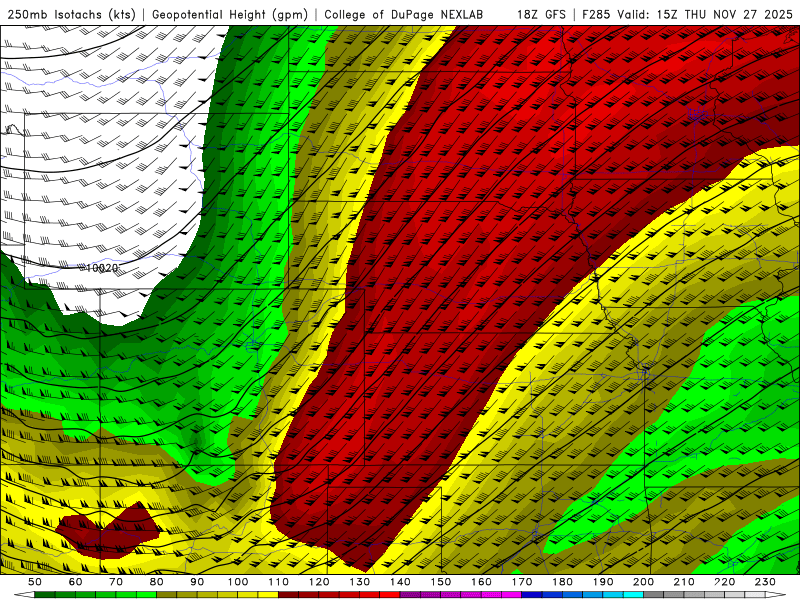Image resolution: width=800 pixels, height=600 pixels.
Task: Click the colorbar label 160
Action: (x=482, y=582)
